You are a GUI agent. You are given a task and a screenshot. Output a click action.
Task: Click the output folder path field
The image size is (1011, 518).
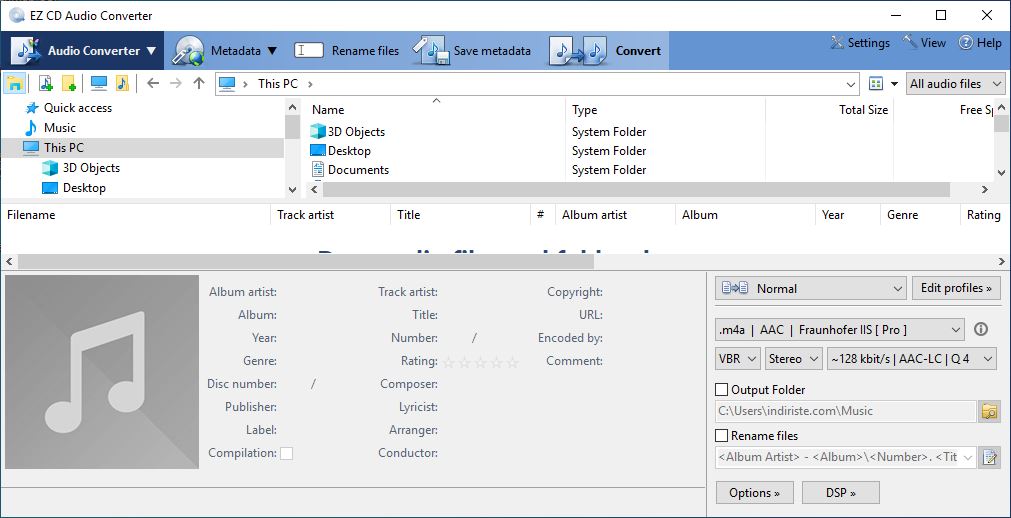pyautogui.click(x=845, y=411)
